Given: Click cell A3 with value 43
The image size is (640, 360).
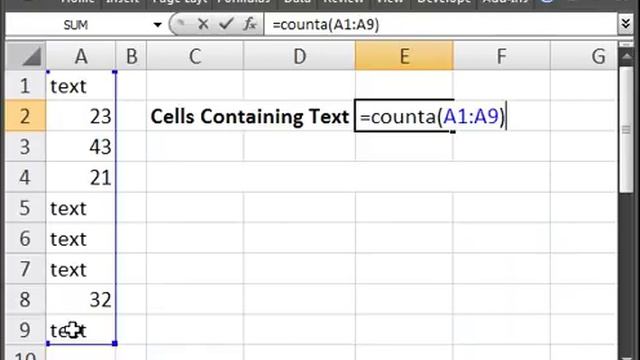Looking at the screenshot, I should [81, 147].
